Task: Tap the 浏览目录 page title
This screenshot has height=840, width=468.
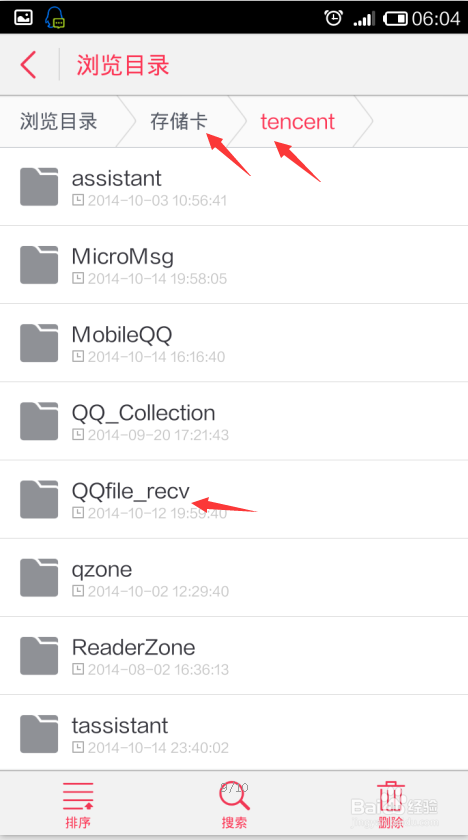Action: point(123,65)
